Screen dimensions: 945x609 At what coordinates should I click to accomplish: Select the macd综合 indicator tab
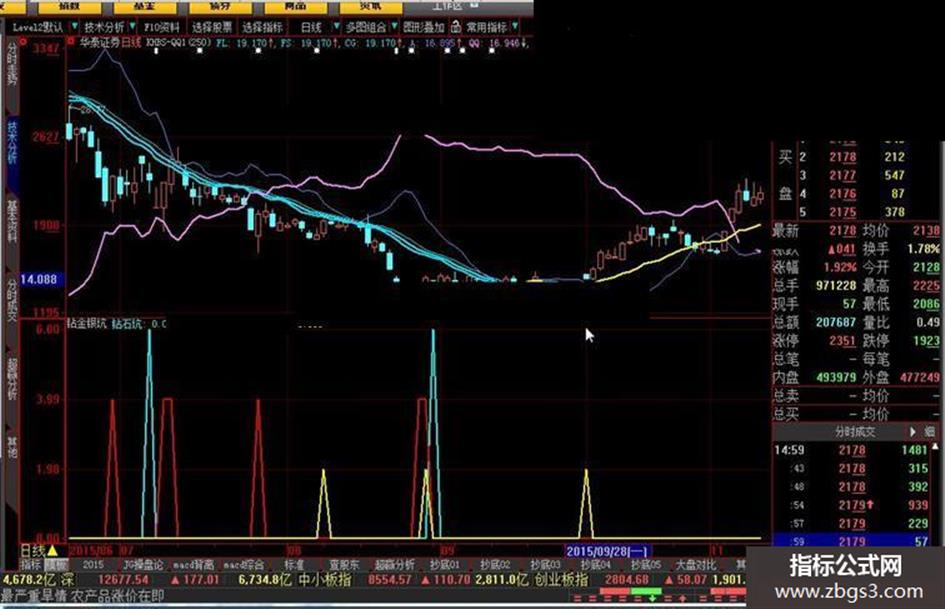pyautogui.click(x=243, y=565)
